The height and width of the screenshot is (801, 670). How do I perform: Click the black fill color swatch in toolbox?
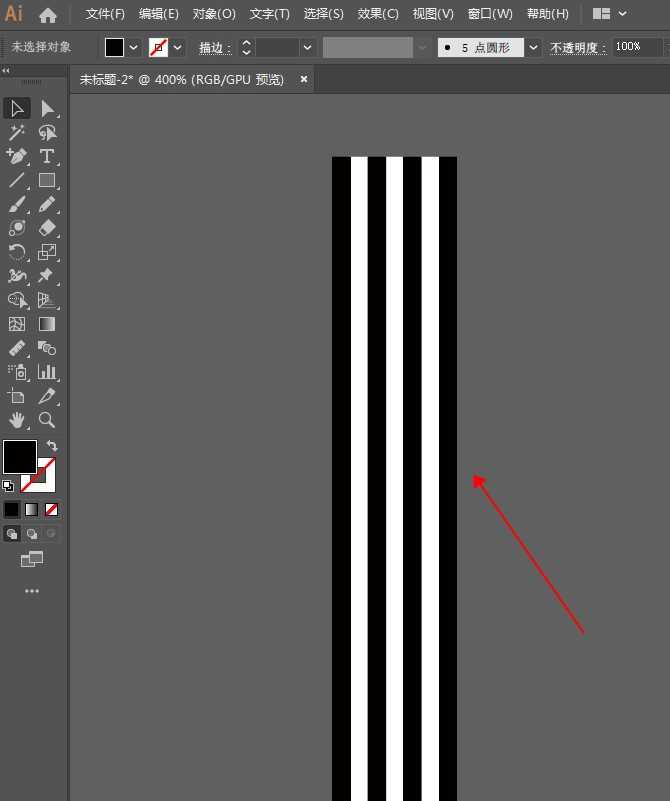(x=19, y=457)
